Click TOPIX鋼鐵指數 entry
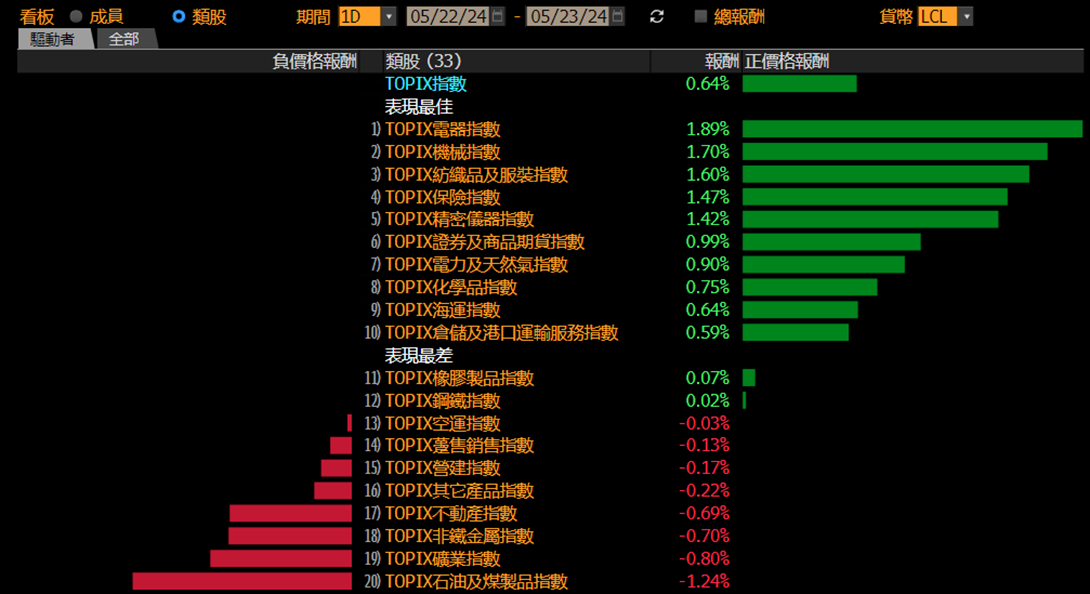 tap(442, 401)
